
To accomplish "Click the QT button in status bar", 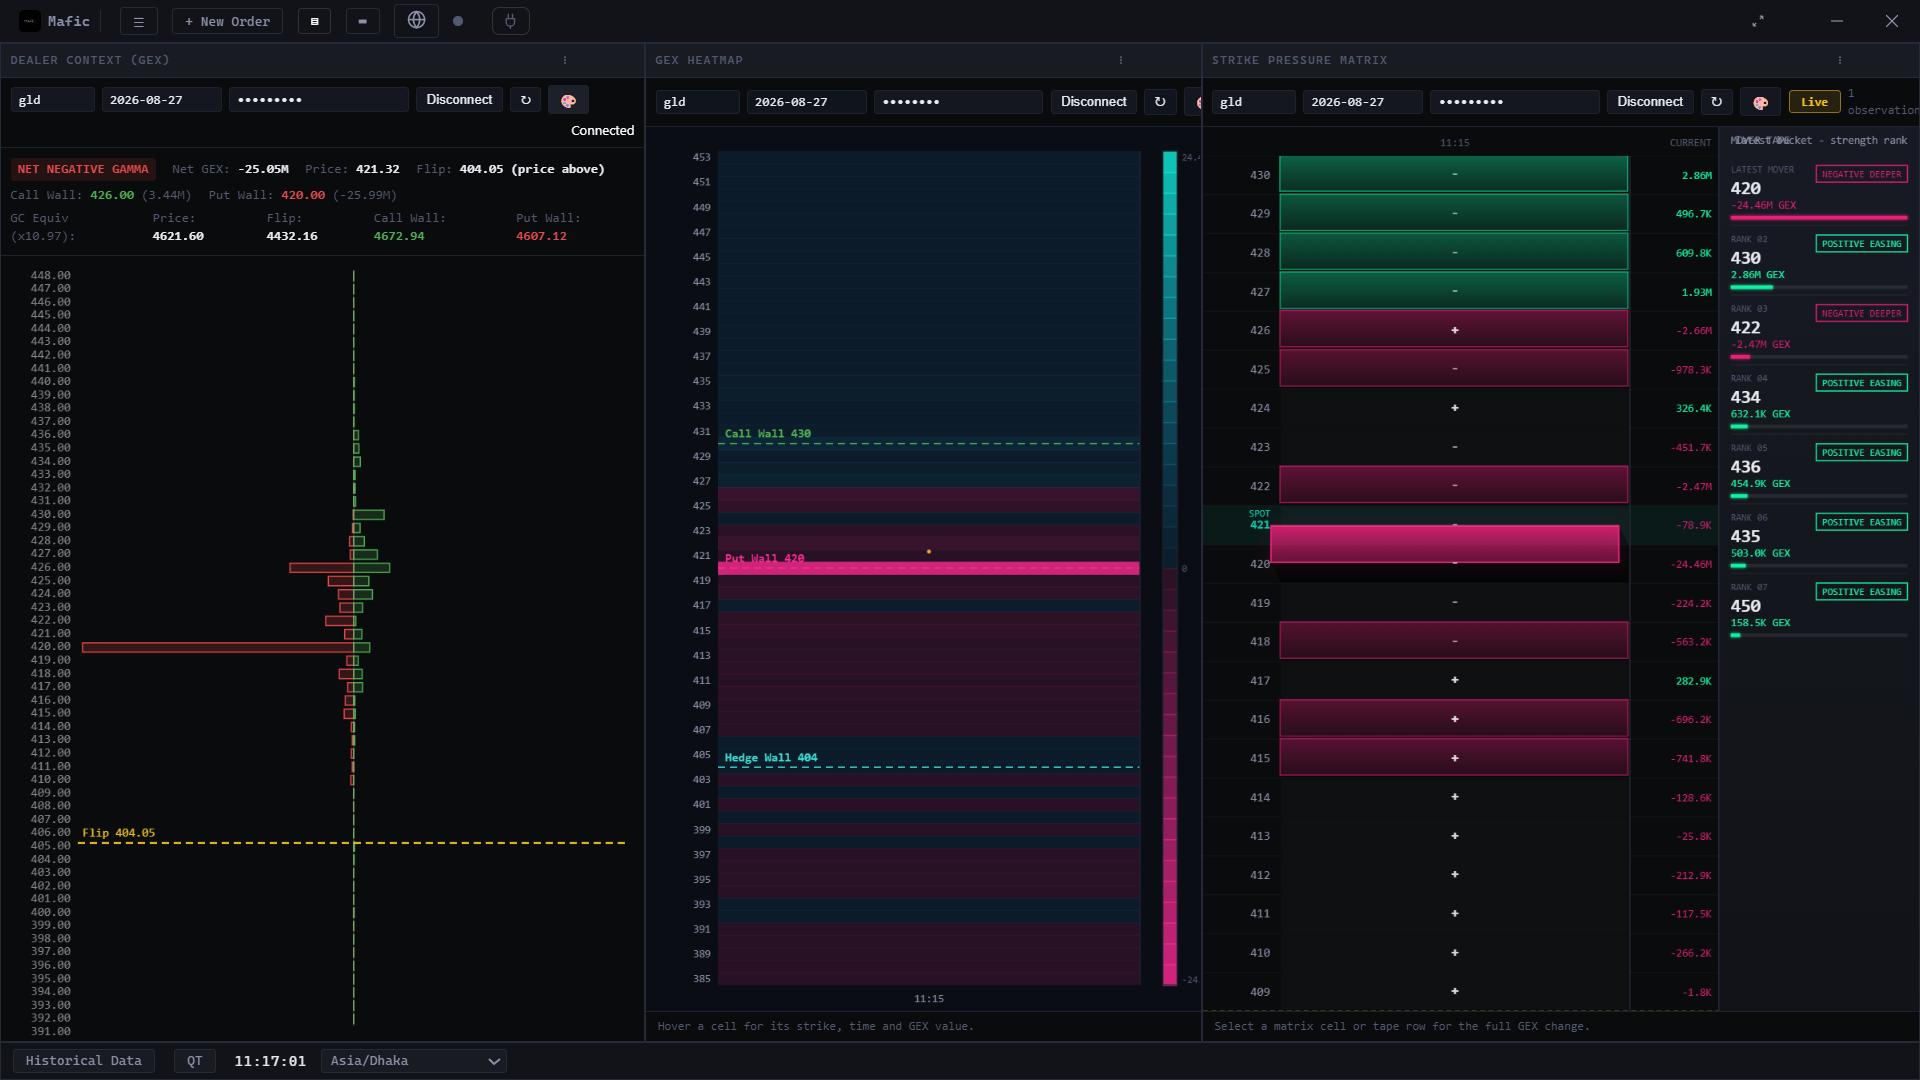I will pyautogui.click(x=194, y=1061).
